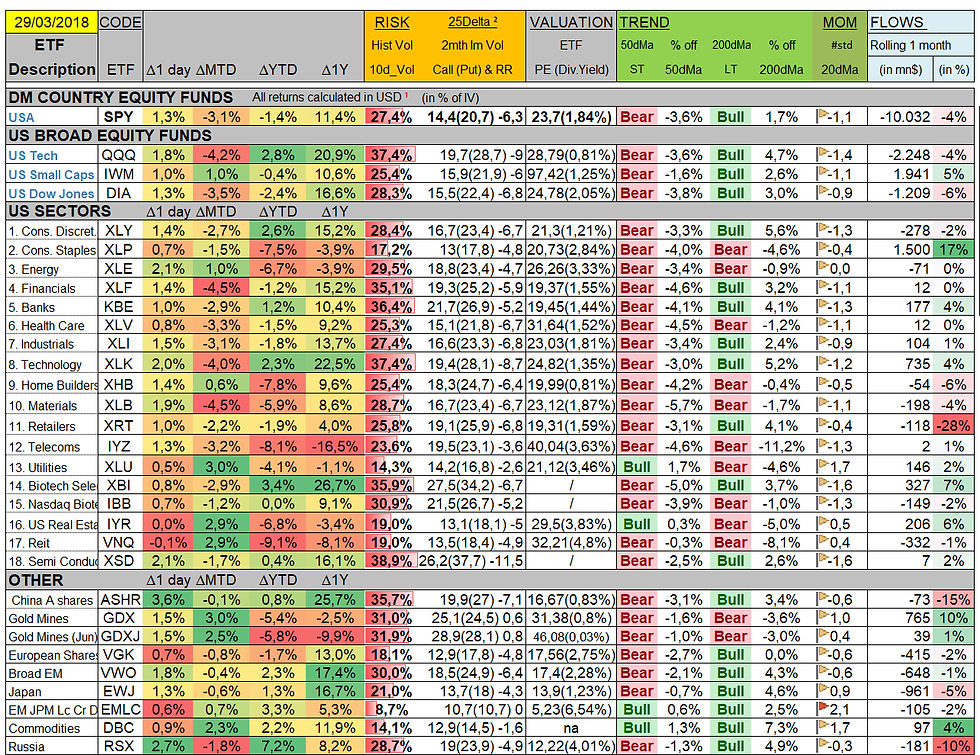980x755 pixels.
Task: Select the Bull trend cell in IYR row
Action: click(x=637, y=524)
